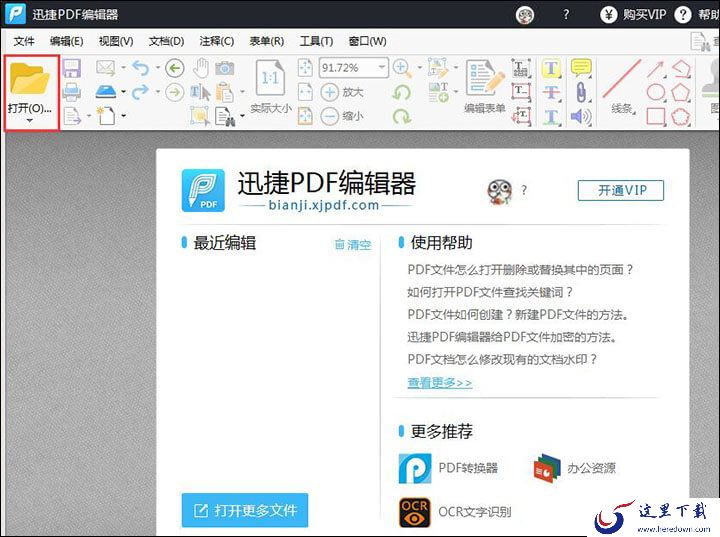Click 购买VIP in the title bar
The height and width of the screenshot is (537, 720).
(x=633, y=15)
